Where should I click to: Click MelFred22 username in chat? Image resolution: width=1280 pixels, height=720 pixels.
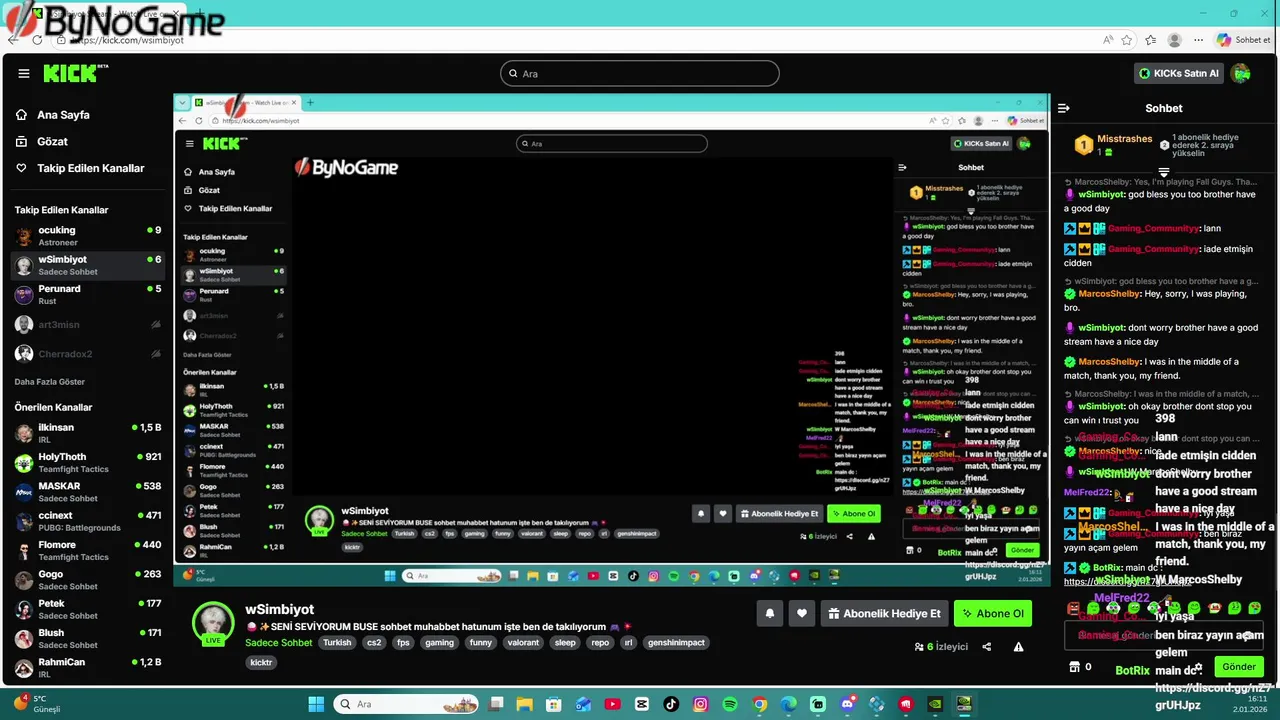(x=1088, y=492)
